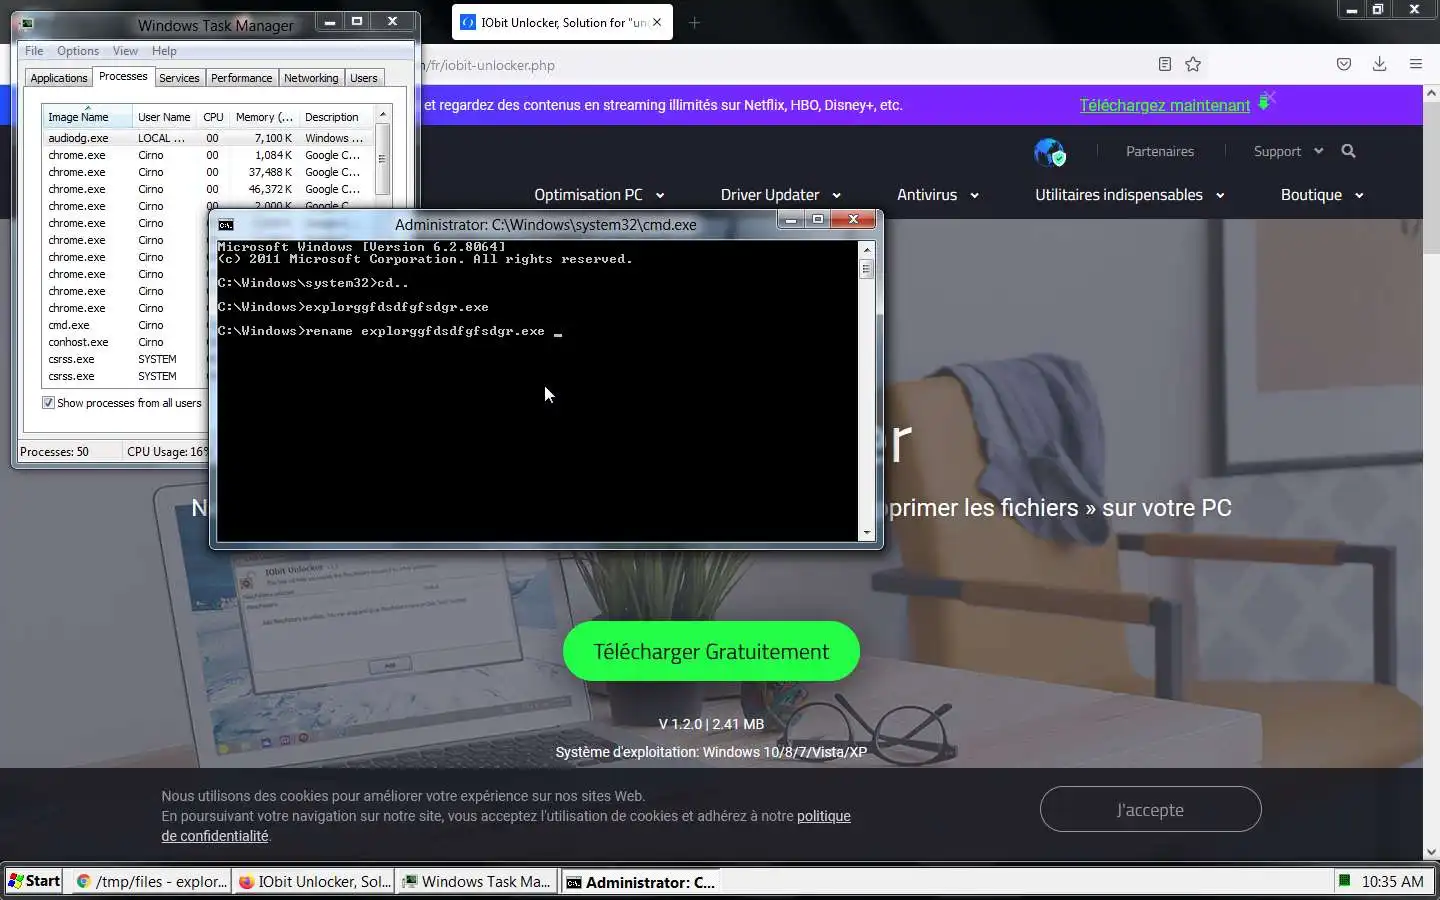Click the green tray icon beside the clock
The width and height of the screenshot is (1440, 900).
[1345, 881]
